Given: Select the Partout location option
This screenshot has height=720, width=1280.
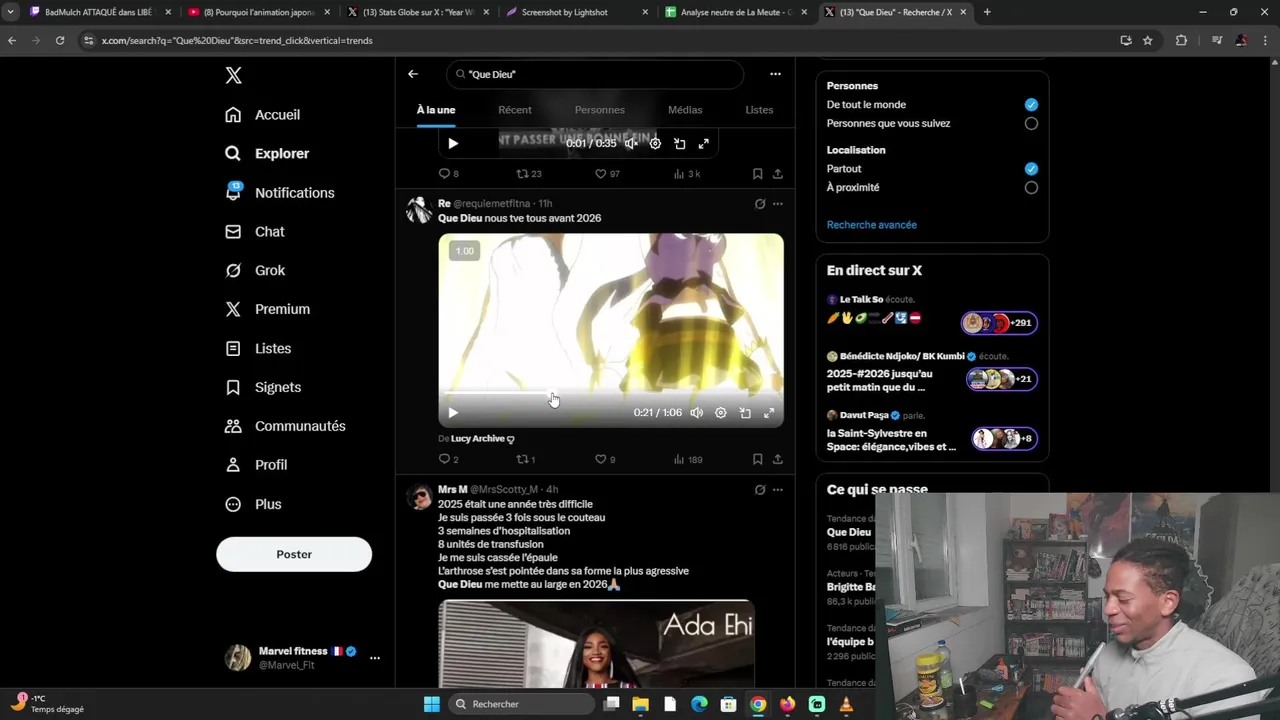Looking at the screenshot, I should pos(1031,169).
